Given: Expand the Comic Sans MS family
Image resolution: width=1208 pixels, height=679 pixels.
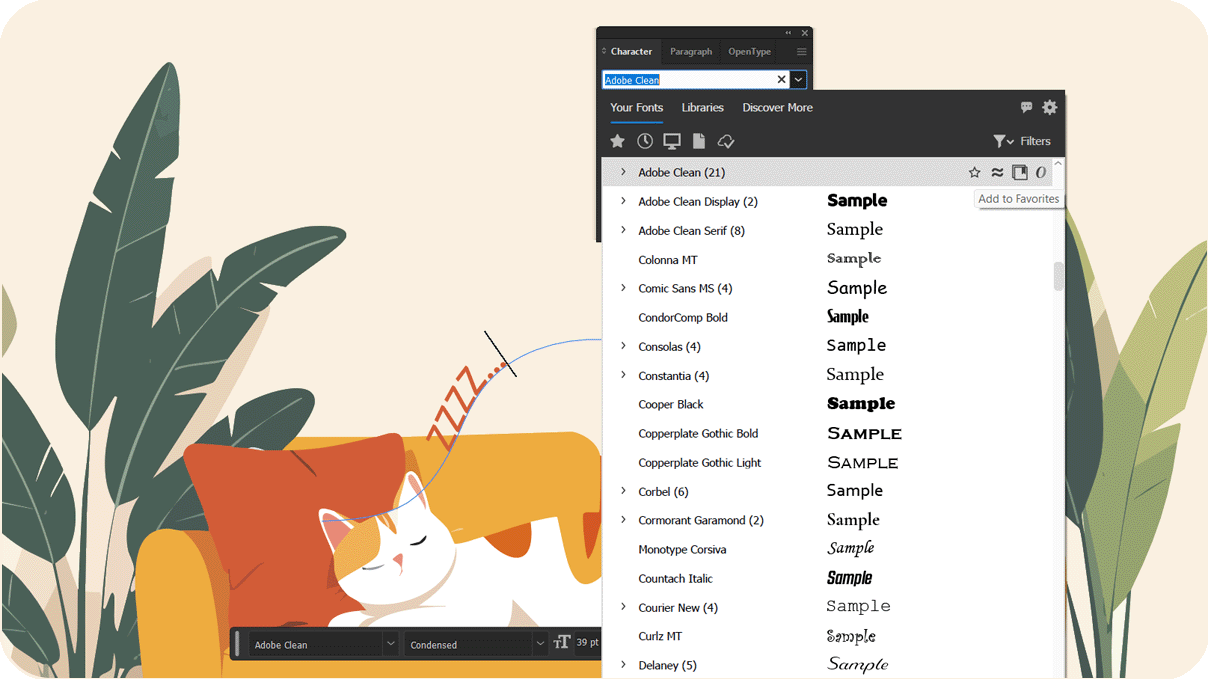Looking at the screenshot, I should click(x=623, y=288).
